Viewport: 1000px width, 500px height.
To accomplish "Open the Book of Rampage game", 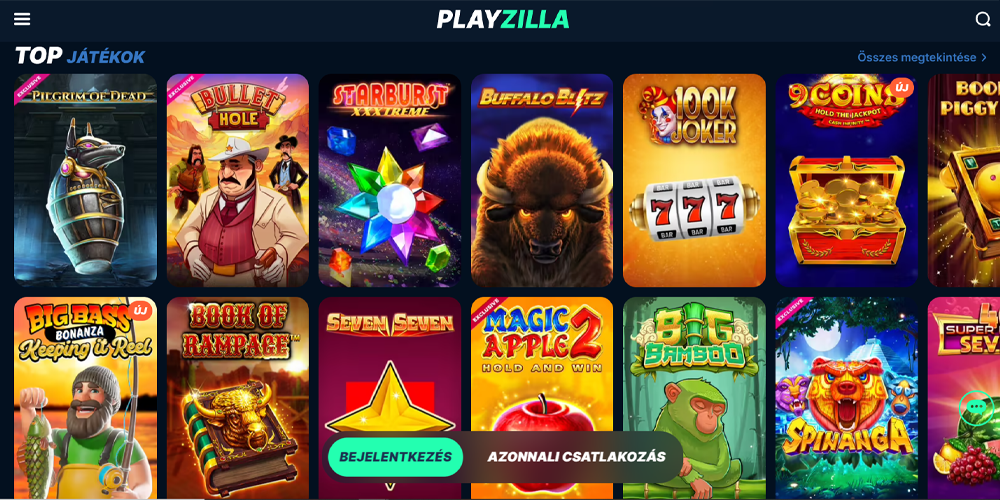I will [238, 398].
